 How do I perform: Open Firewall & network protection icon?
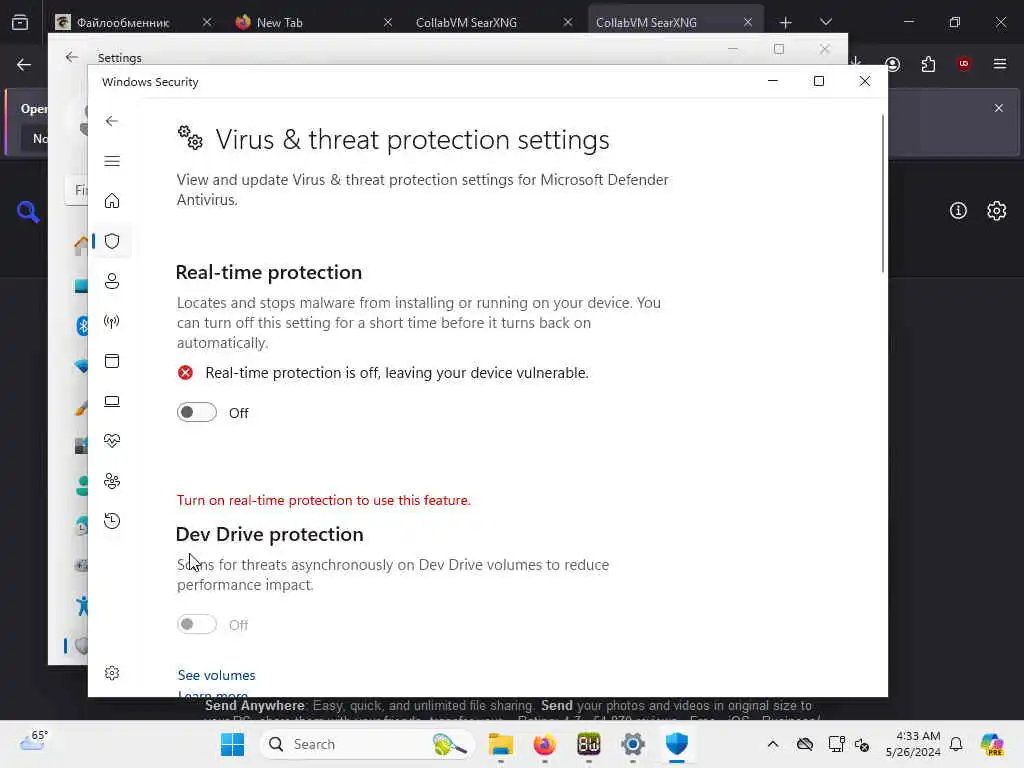112,321
